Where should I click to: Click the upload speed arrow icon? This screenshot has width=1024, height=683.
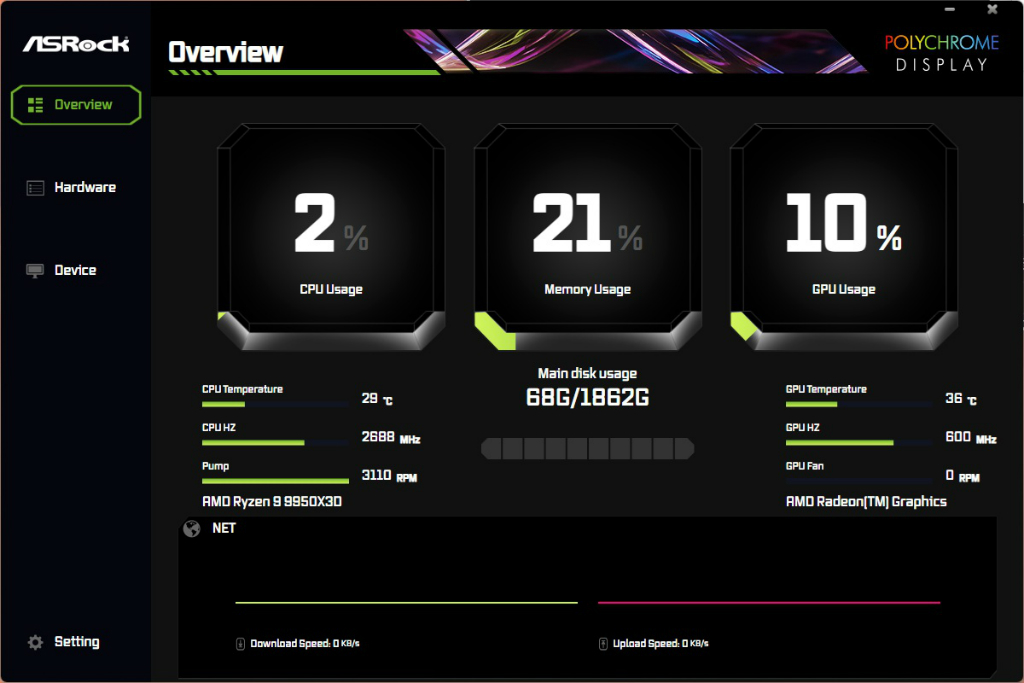(x=603, y=644)
